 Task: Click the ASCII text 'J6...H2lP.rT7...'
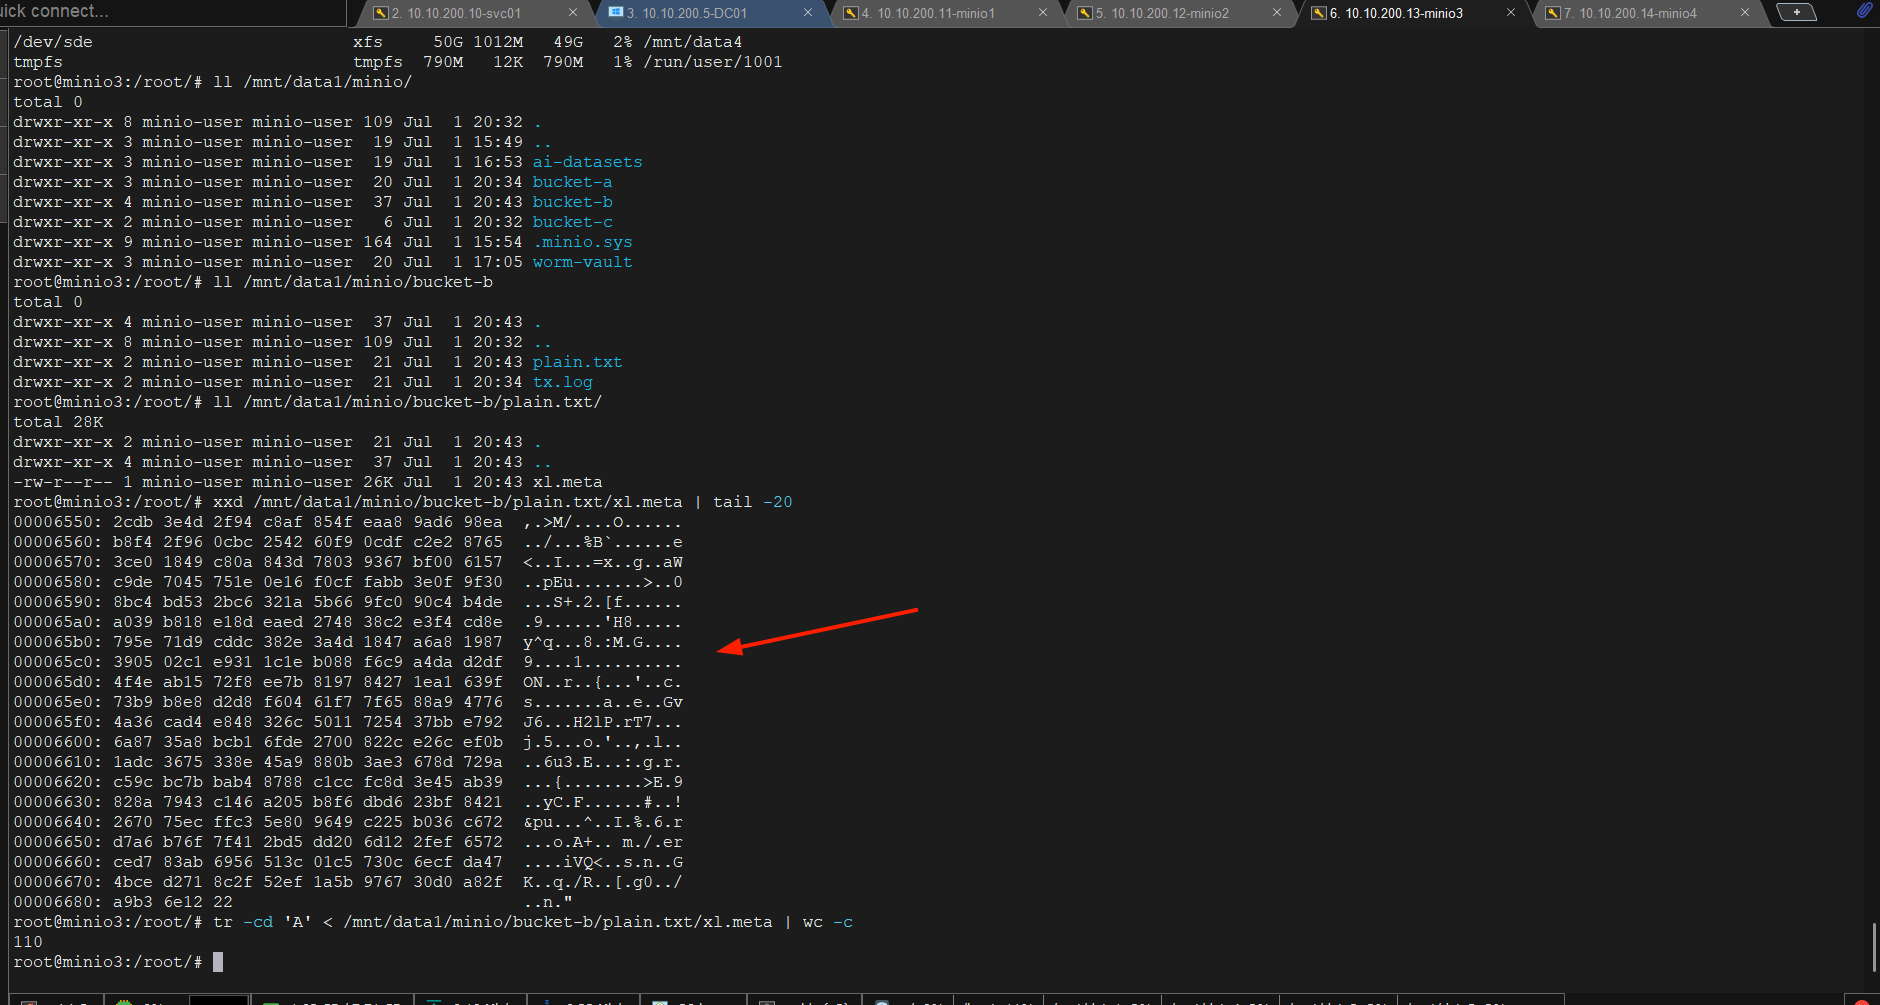tap(602, 722)
